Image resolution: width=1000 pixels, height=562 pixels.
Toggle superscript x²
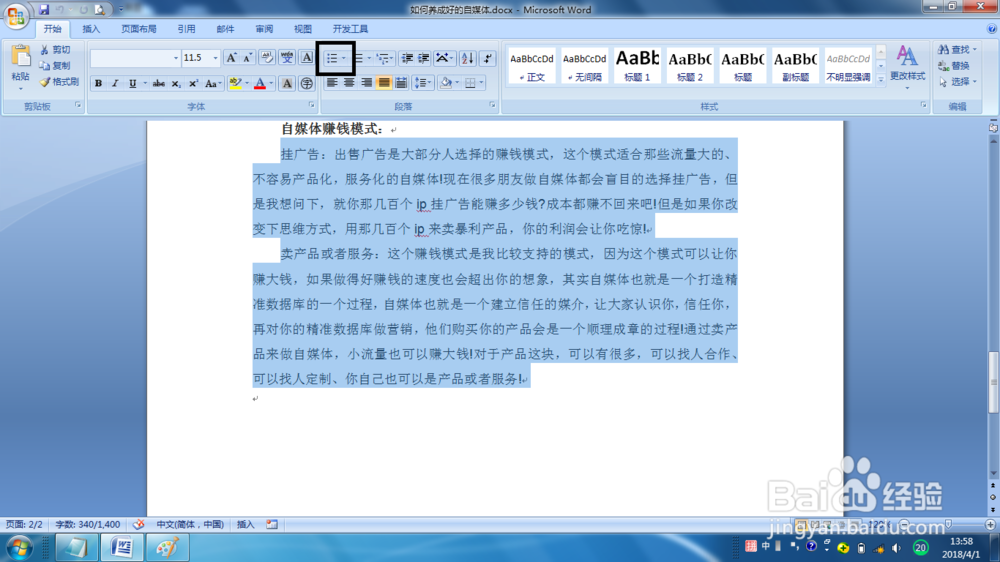193,84
